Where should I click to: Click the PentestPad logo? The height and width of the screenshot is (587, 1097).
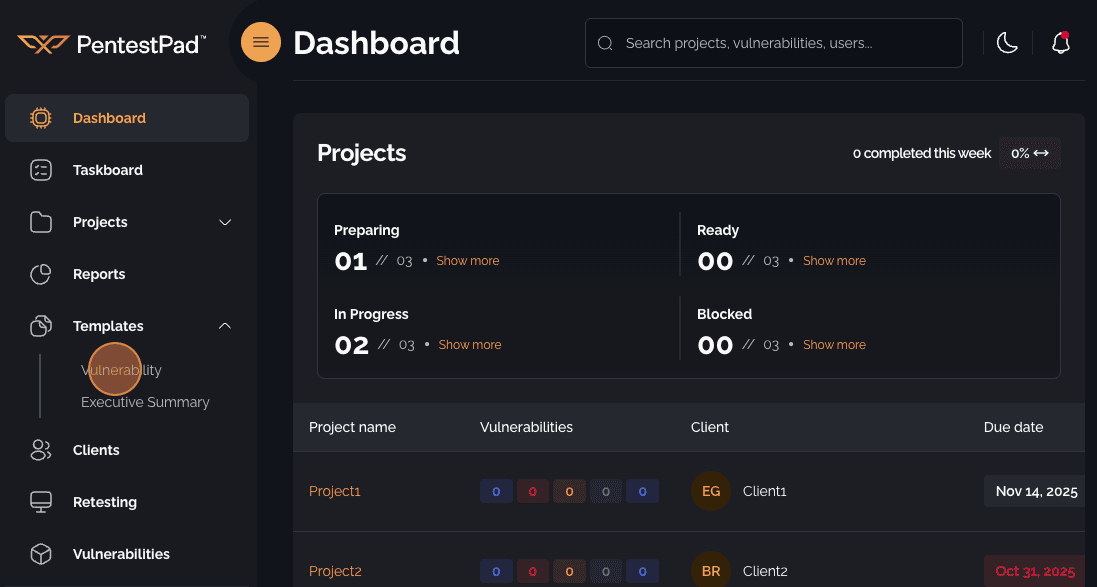point(110,43)
